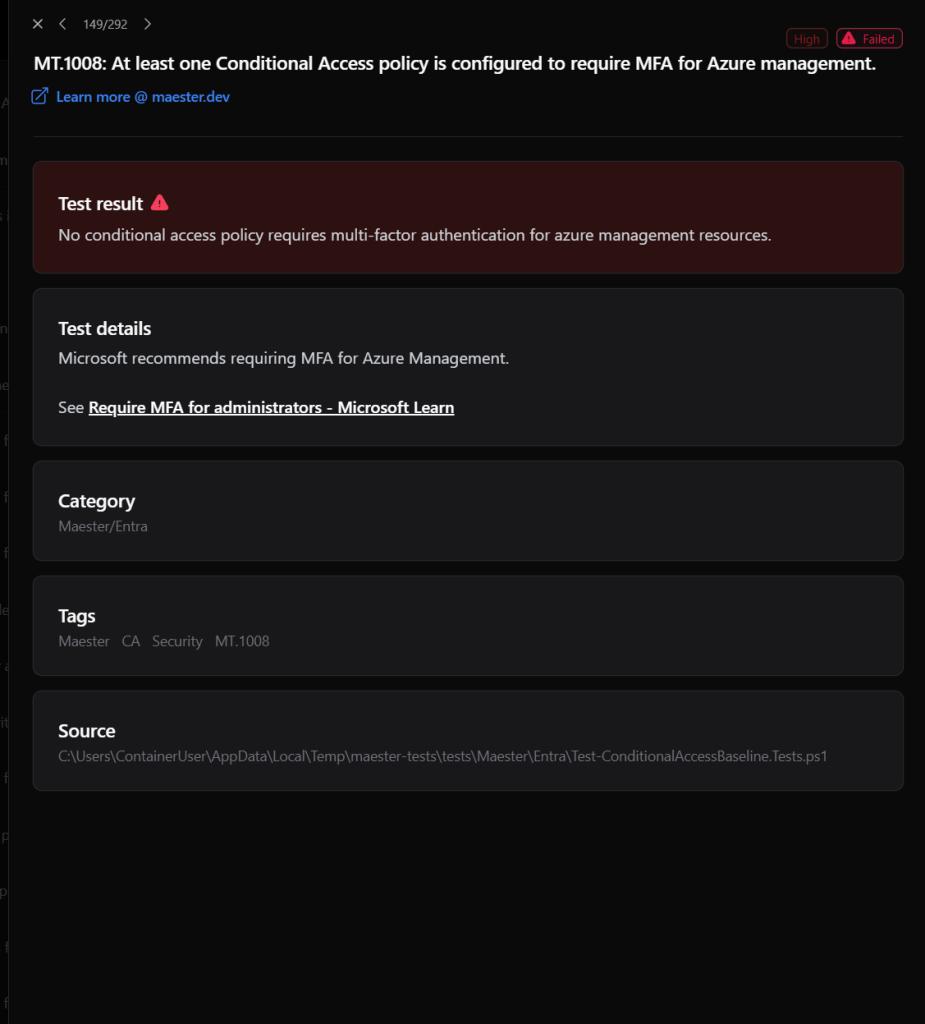This screenshot has width=925, height=1024.
Task: Select the Security tag
Action: pyautogui.click(x=177, y=641)
